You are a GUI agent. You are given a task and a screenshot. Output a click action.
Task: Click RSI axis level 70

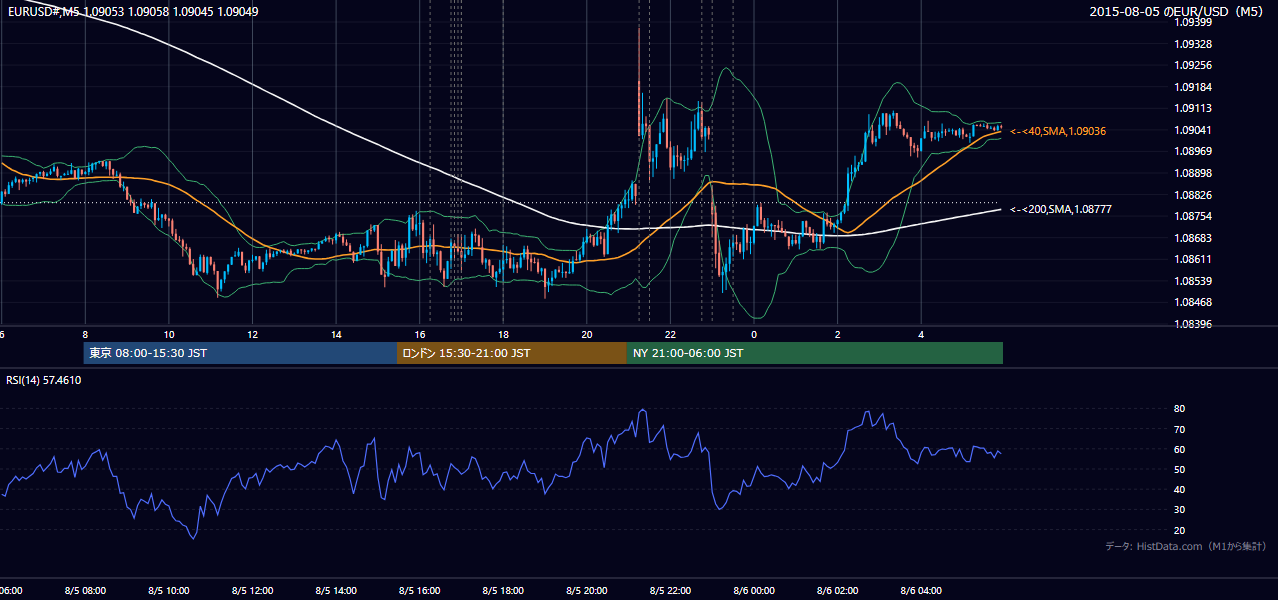(x=1180, y=429)
